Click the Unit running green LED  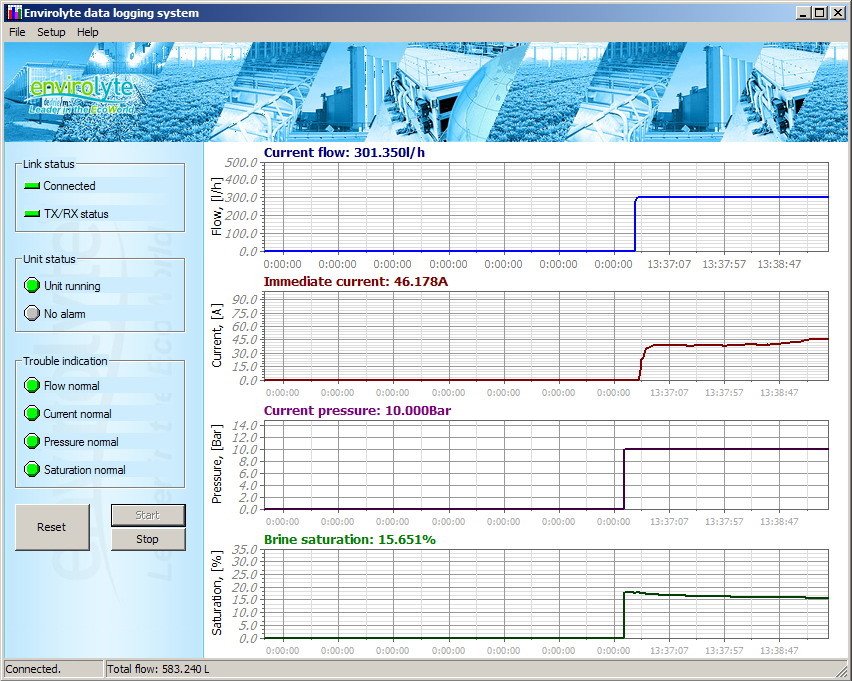pos(32,286)
